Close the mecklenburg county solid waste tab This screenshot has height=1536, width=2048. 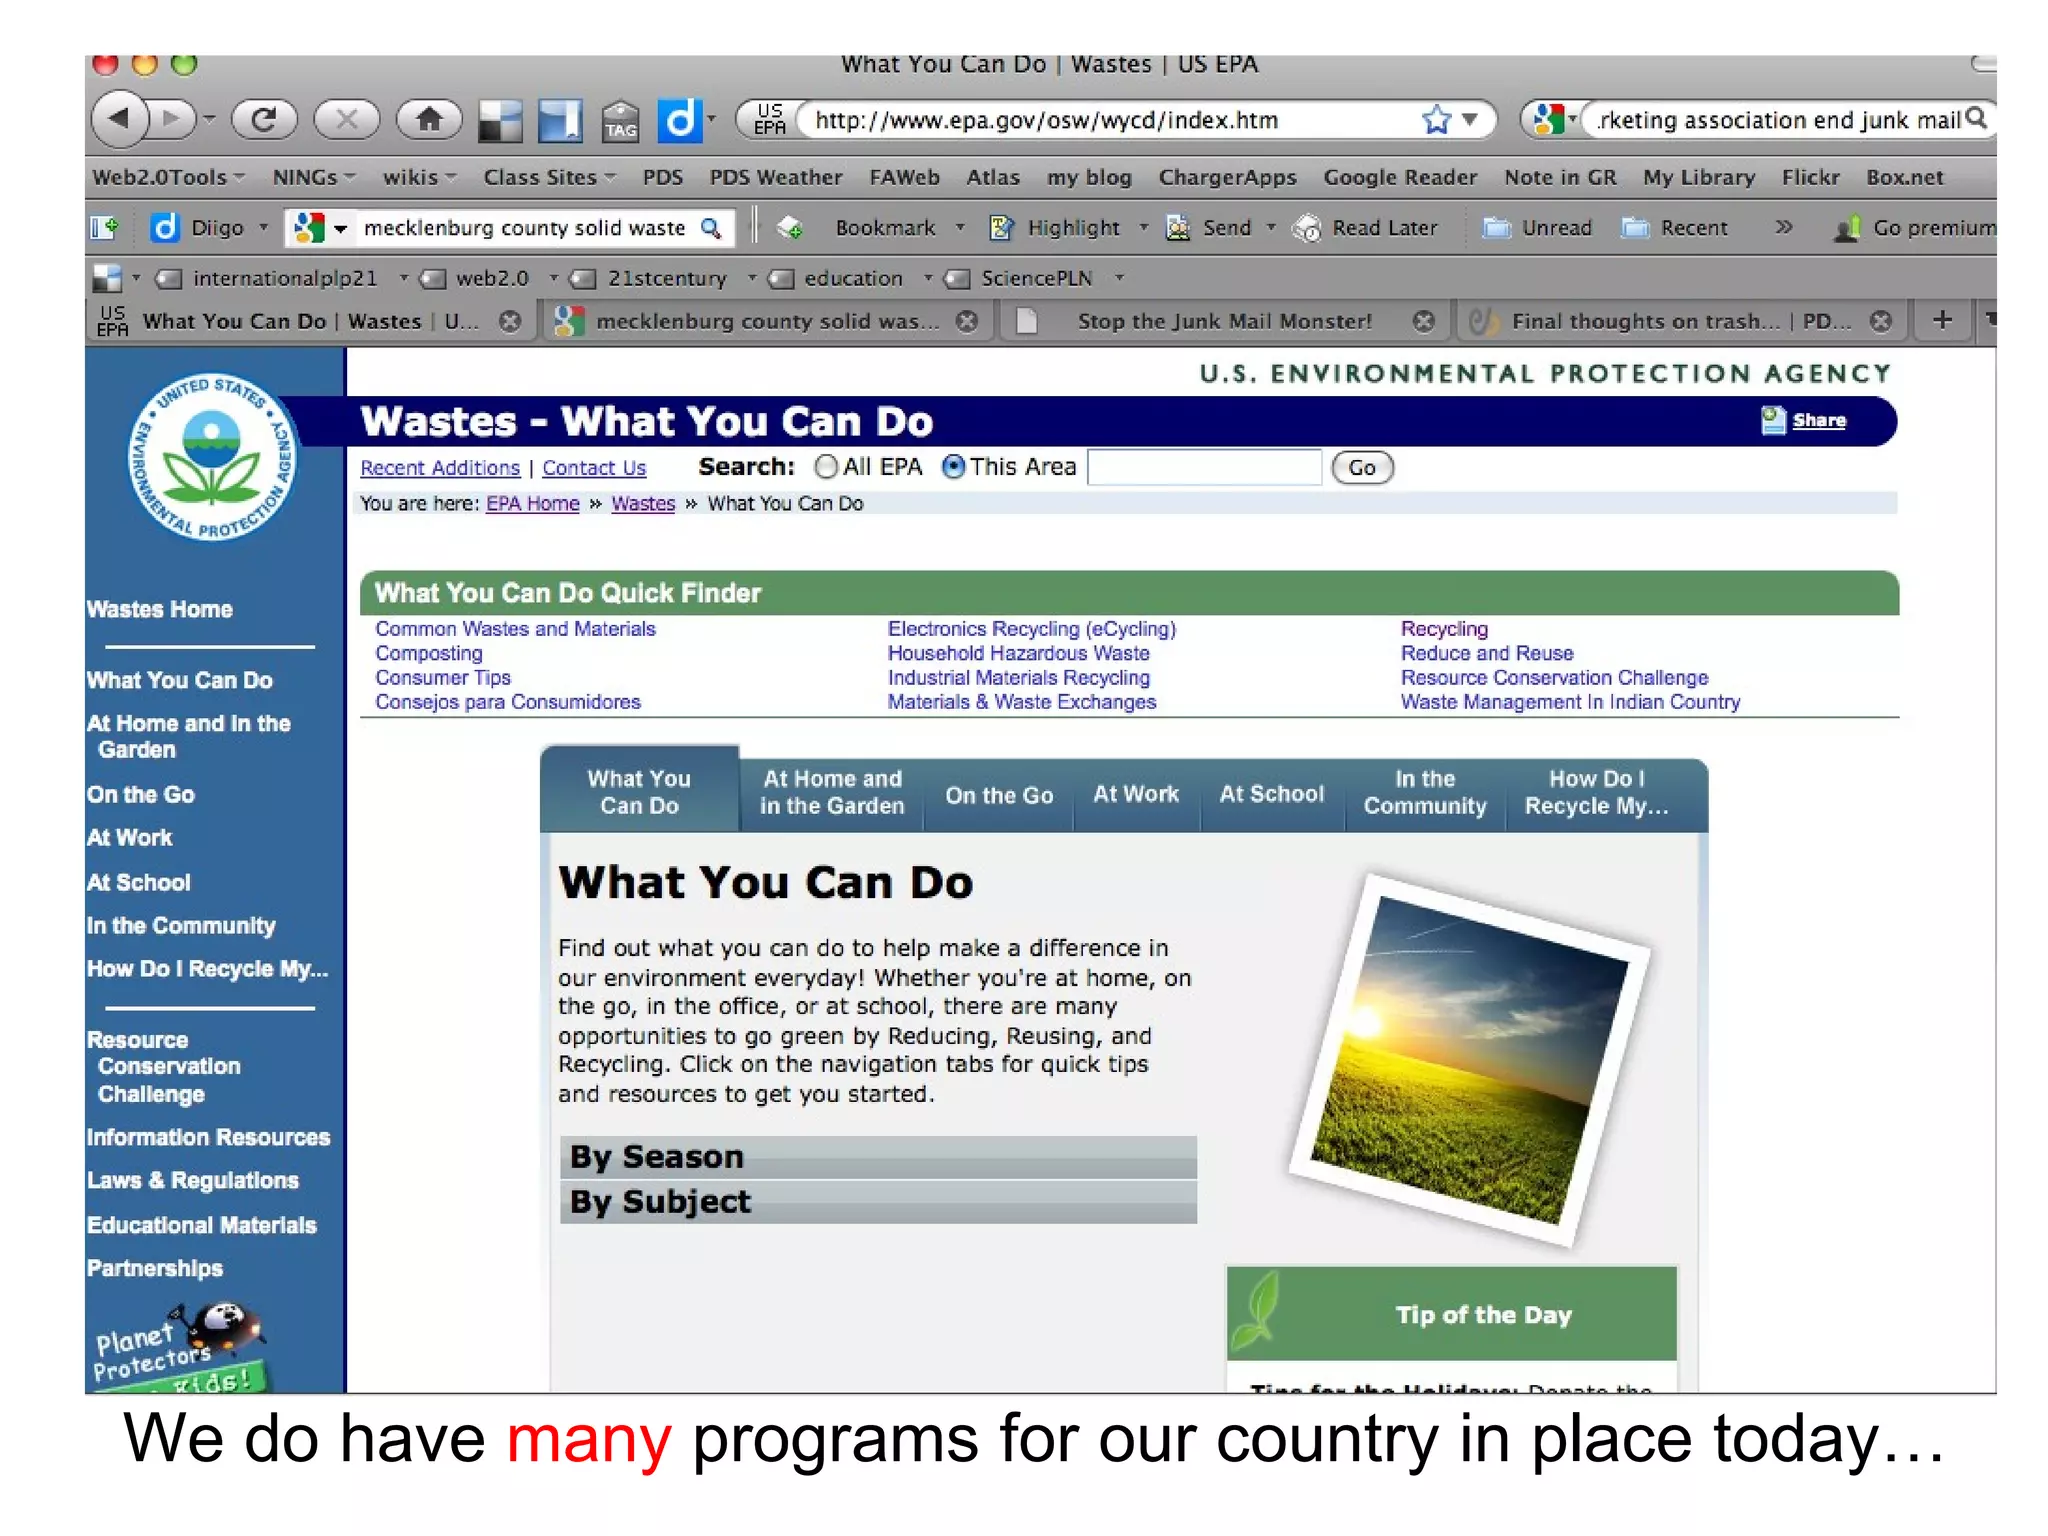(x=966, y=321)
